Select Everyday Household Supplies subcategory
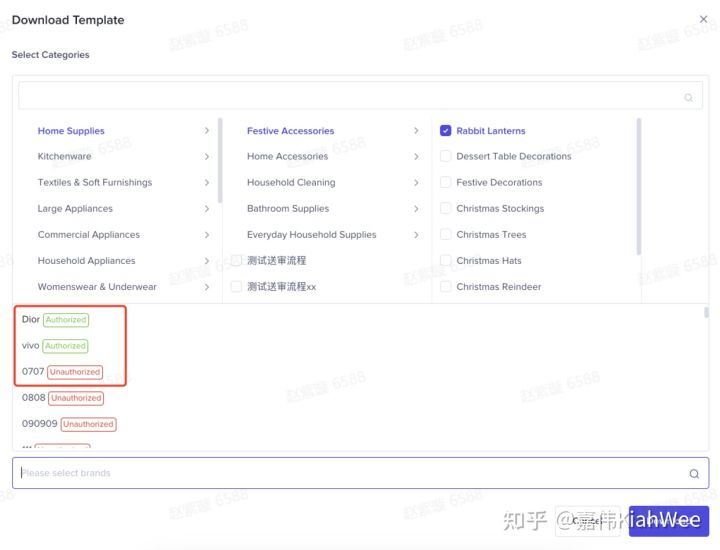 [x=311, y=235]
